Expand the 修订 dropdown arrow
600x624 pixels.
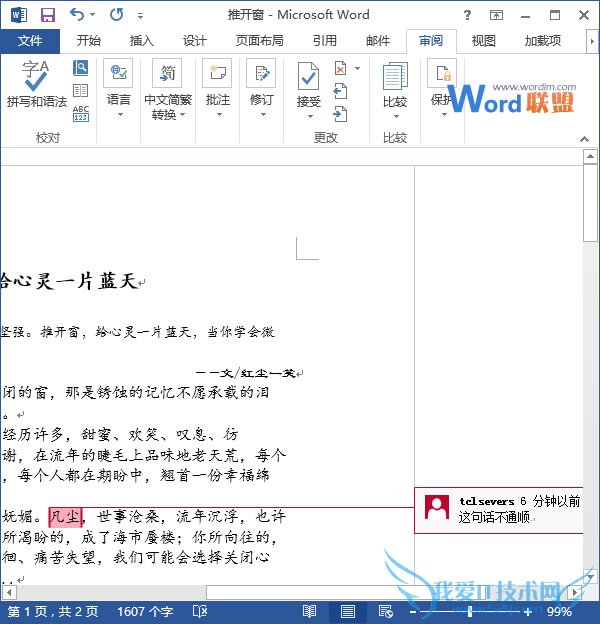coord(263,115)
